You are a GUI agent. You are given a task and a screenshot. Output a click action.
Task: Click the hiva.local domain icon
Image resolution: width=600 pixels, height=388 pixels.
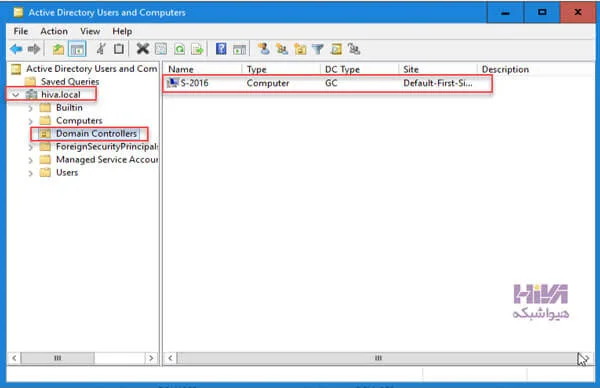coord(31,95)
